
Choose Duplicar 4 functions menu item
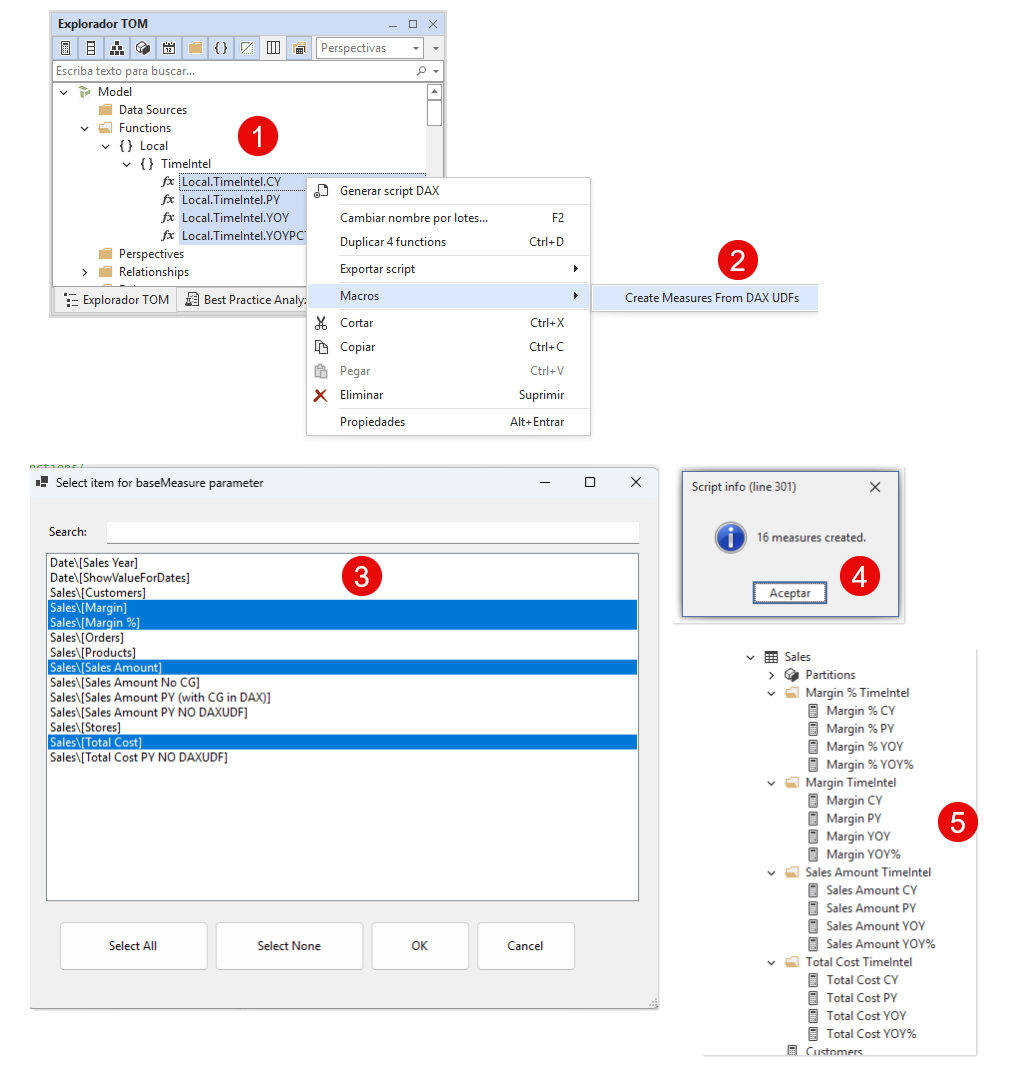tap(448, 242)
